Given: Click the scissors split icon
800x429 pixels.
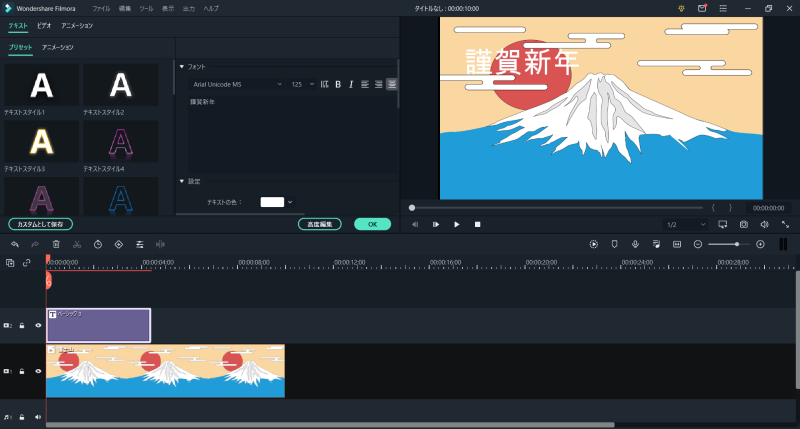Looking at the screenshot, I should [77, 244].
